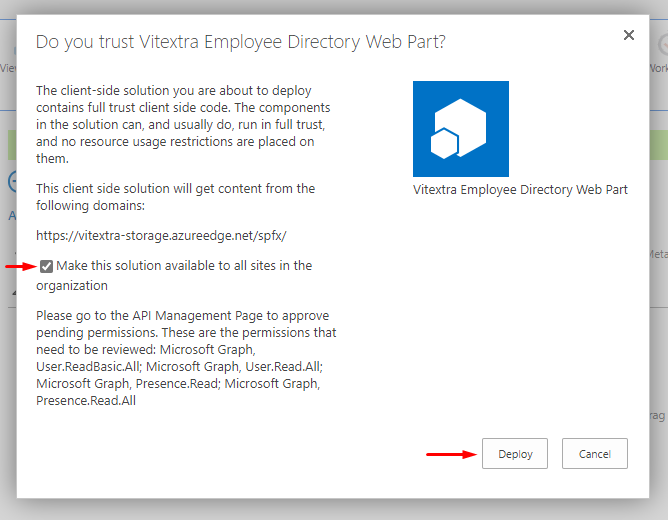Click the vitextra-storage.azureedge.net domain text
Screen dimensions: 668x520
pyautogui.click(x=161, y=236)
